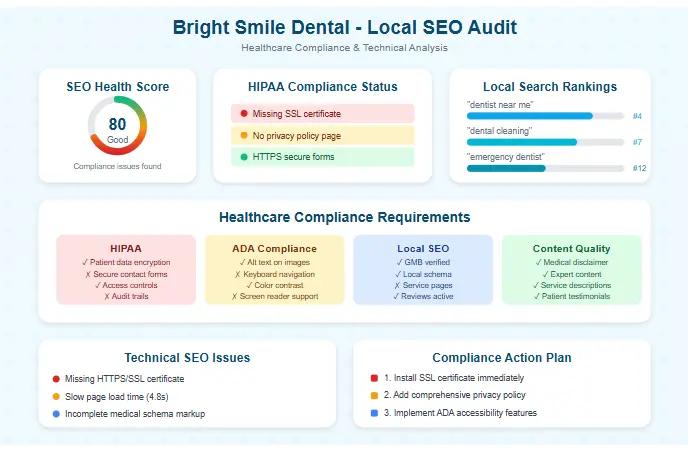Open the Content Quality card heading
Viewport: 688px width, 458px height.
point(571,248)
